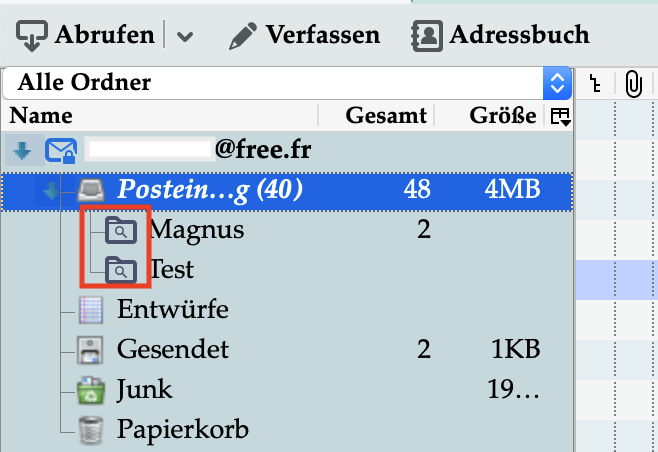658x452 pixels.
Task: Click the Papierkorb trash icon
Action: 92,429
